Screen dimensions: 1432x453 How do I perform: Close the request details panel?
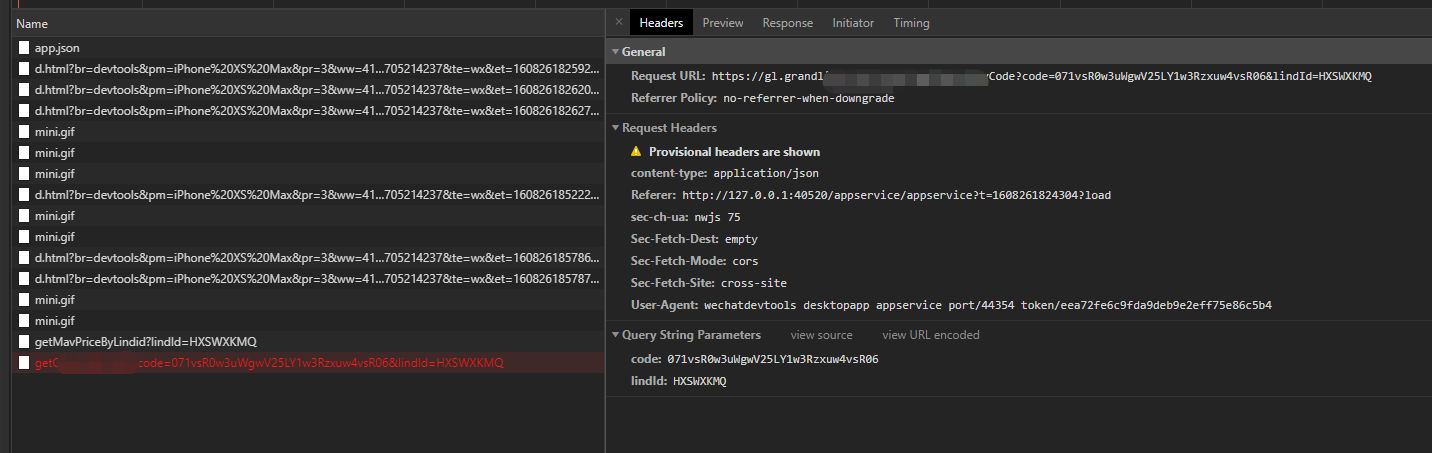(x=618, y=22)
